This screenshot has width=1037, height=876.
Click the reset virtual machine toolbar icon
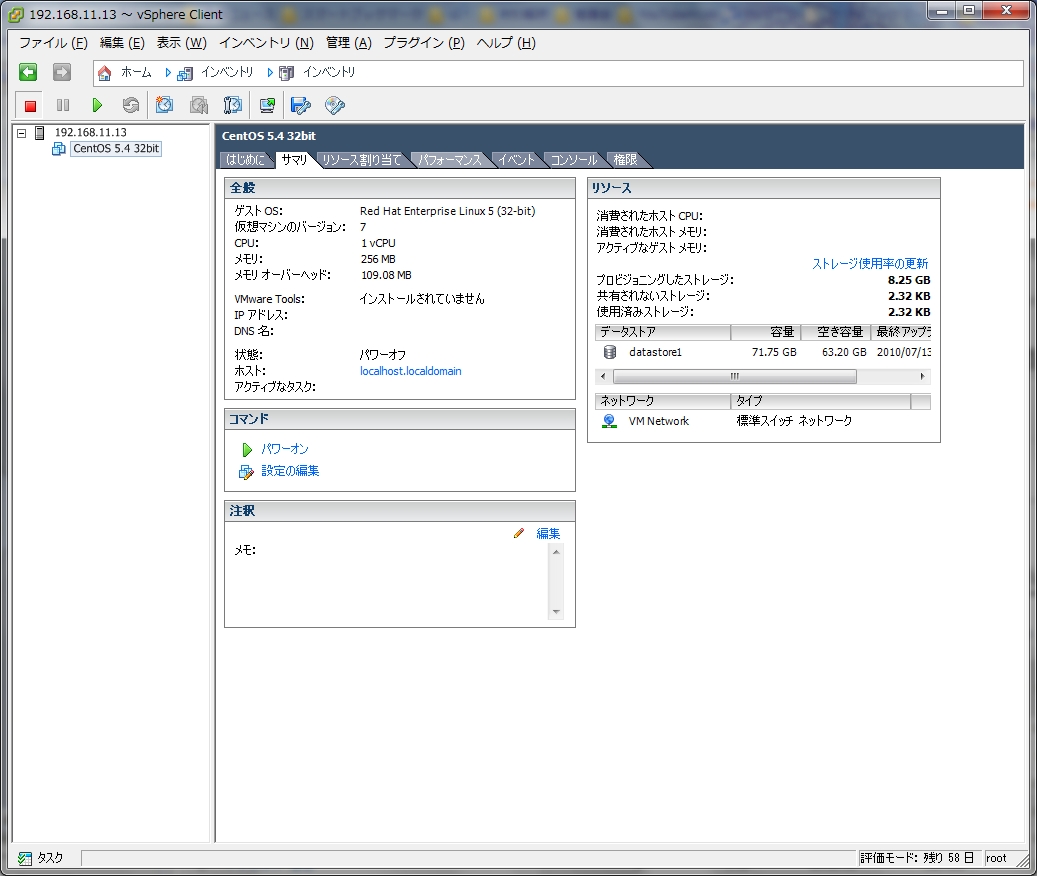[x=131, y=105]
